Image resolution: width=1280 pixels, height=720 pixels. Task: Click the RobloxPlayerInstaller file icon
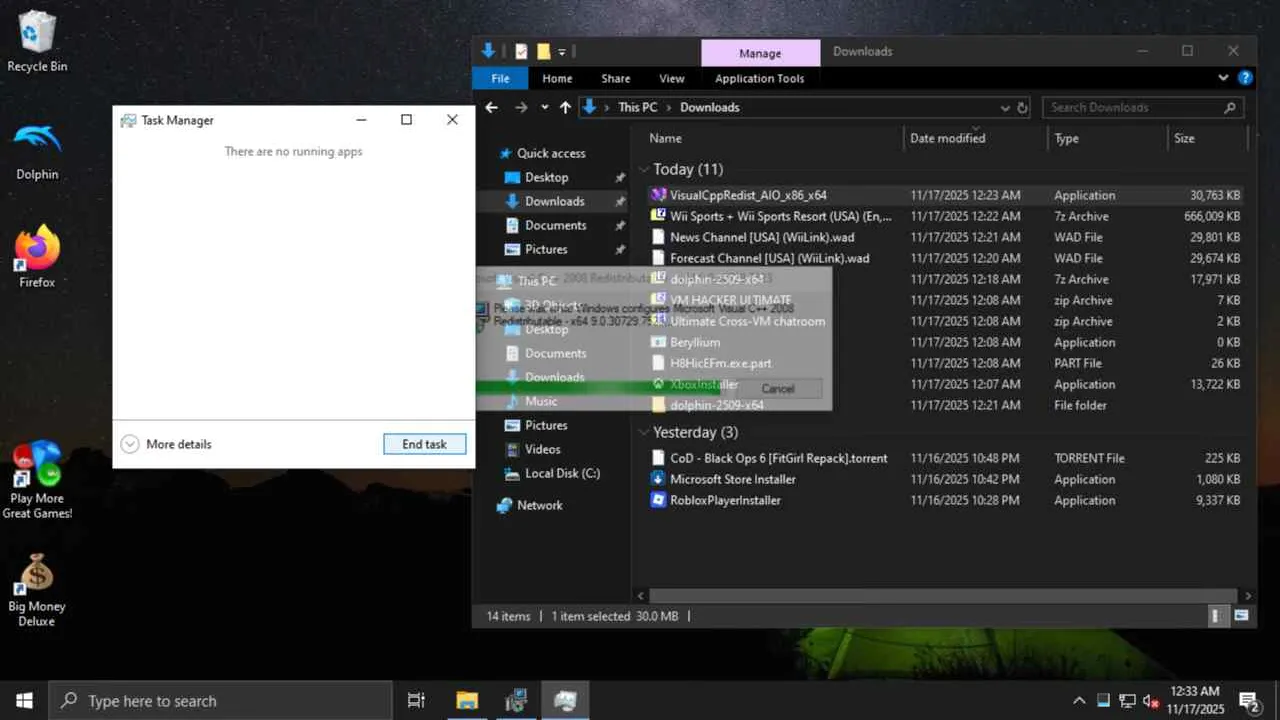(x=658, y=500)
